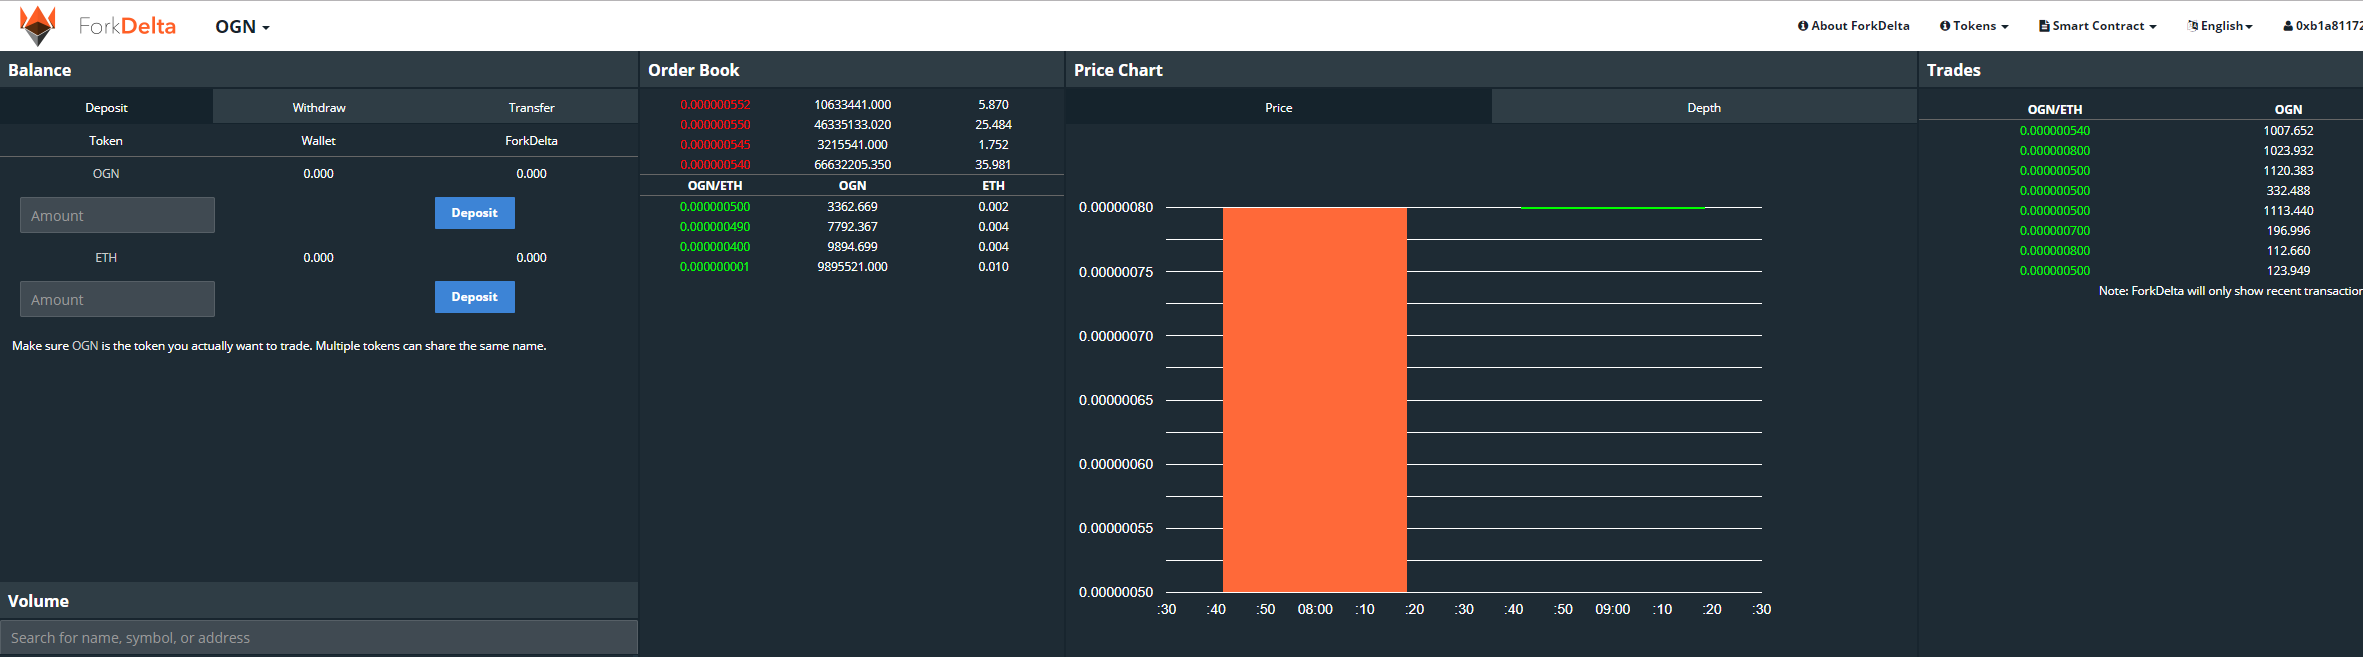Open trade with 1113.440 OGN
Image resolution: width=2363 pixels, height=657 pixels.
pos(2141,210)
